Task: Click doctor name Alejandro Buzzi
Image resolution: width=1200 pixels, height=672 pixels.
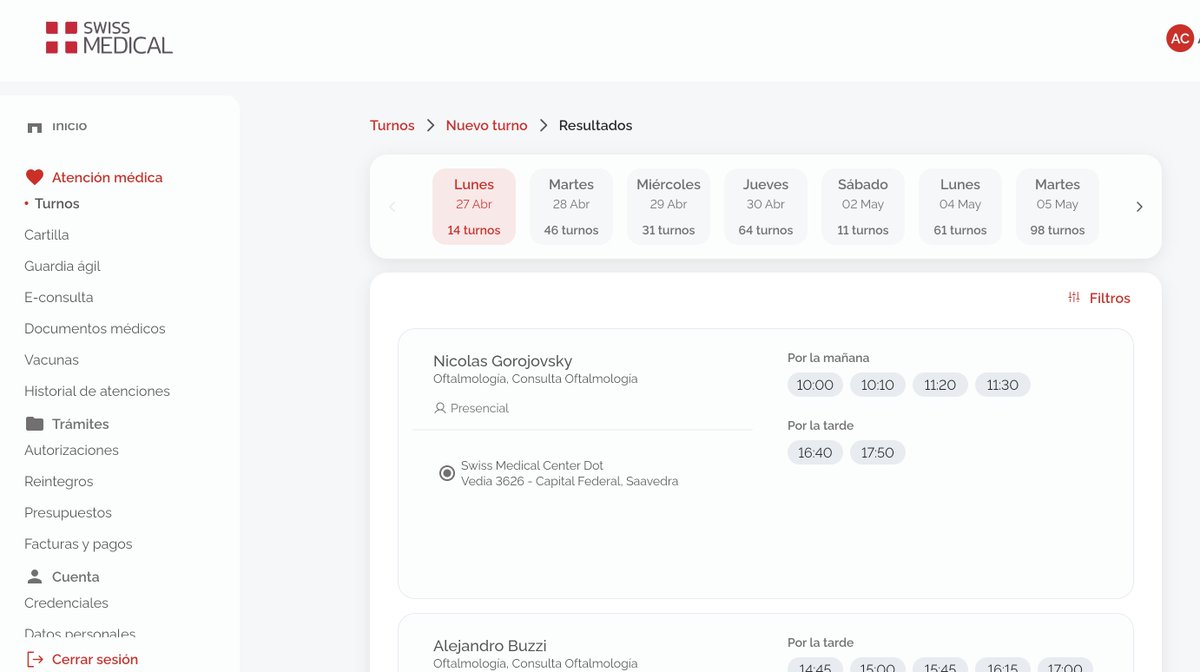Action: pos(490,646)
